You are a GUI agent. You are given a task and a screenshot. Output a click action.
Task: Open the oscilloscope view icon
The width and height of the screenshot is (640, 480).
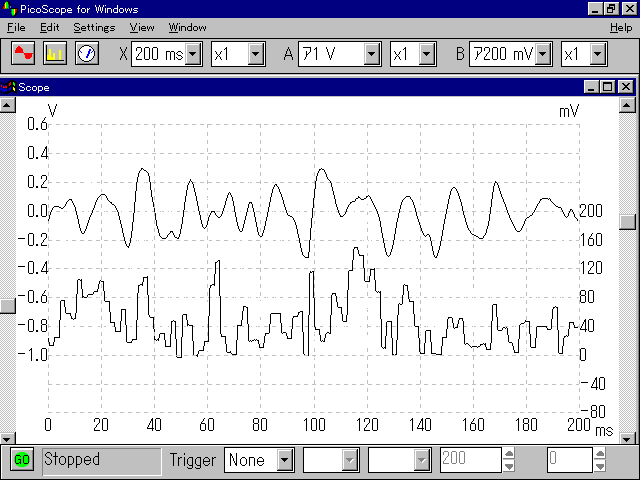(23, 53)
